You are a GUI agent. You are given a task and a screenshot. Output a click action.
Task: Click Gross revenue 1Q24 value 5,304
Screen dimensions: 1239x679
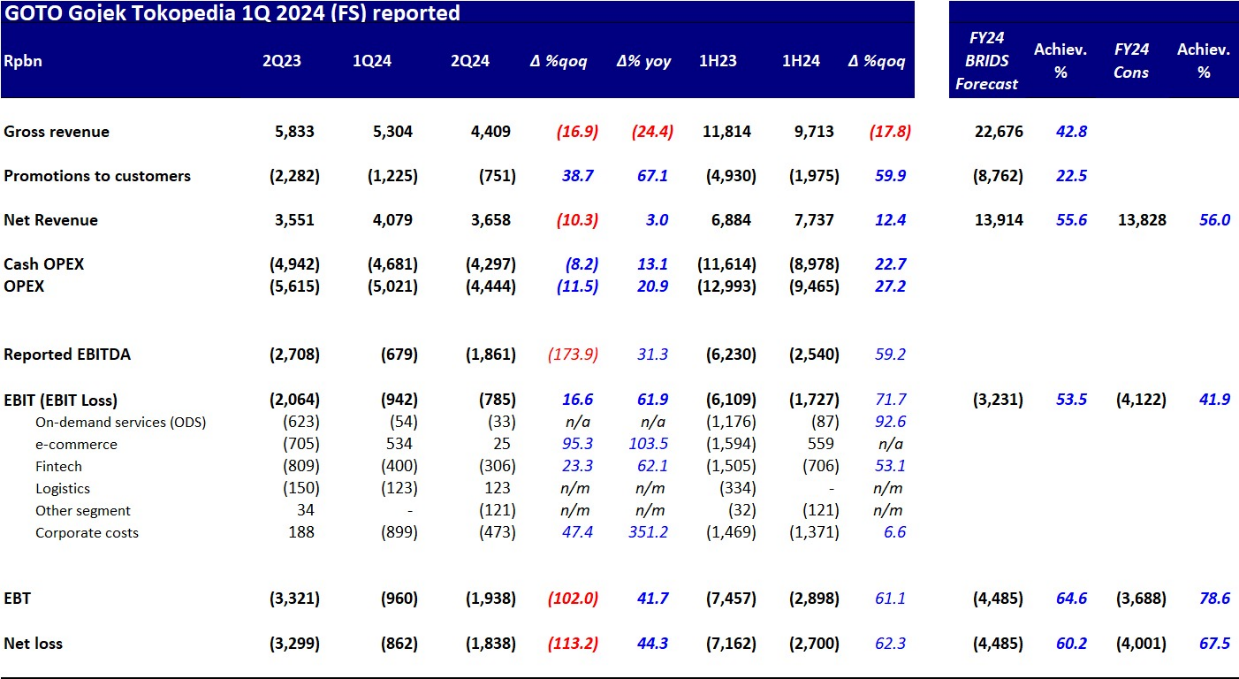pyautogui.click(x=392, y=132)
